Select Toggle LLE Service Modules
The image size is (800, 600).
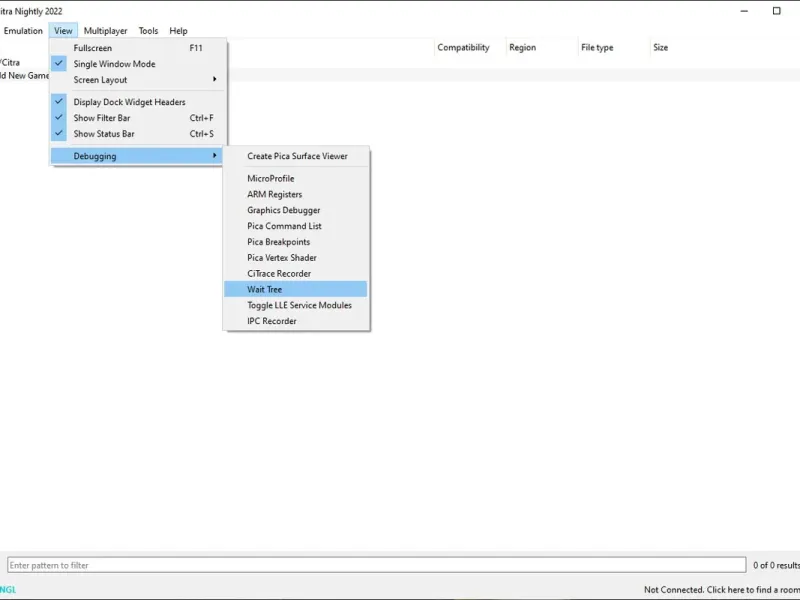click(x=296, y=305)
